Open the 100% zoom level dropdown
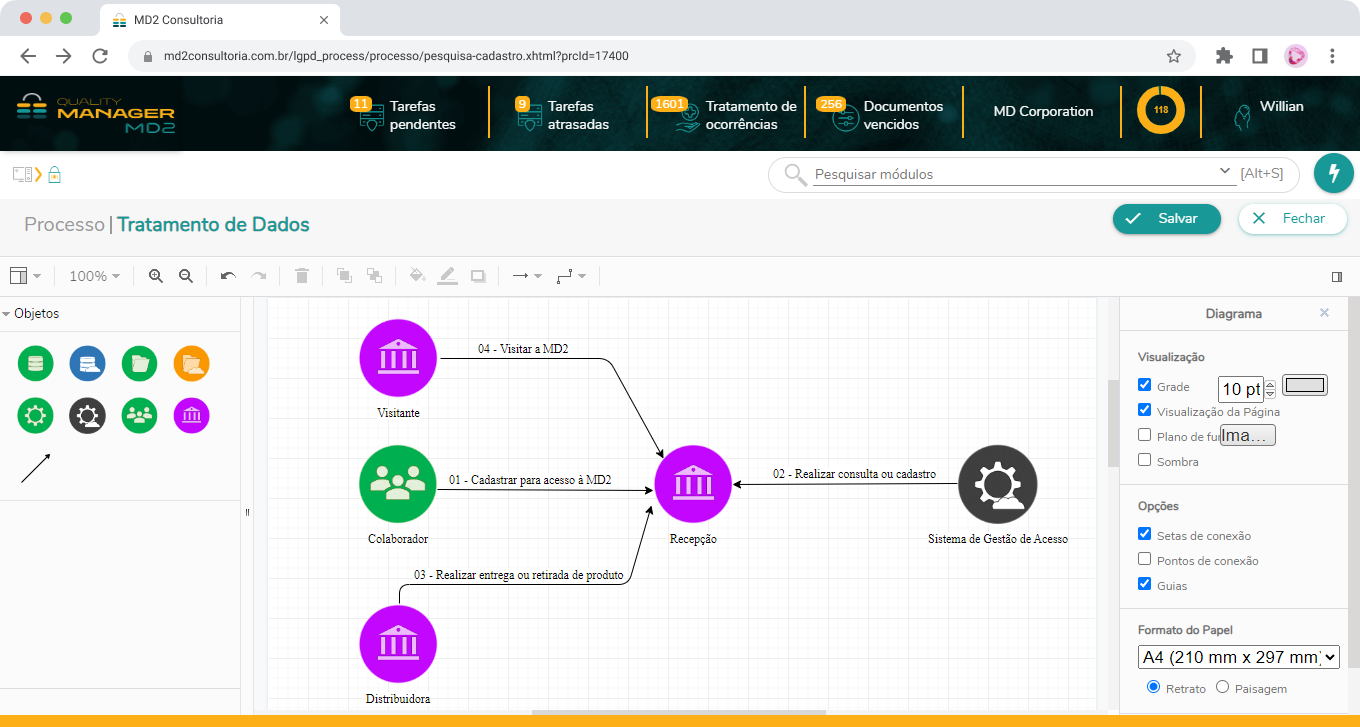1360x727 pixels. 95,276
